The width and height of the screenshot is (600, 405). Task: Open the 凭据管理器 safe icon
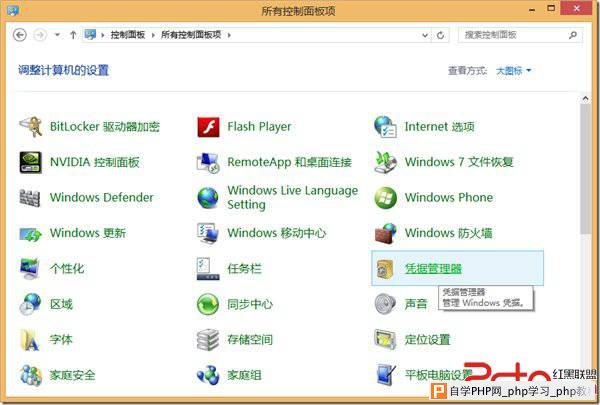tap(385, 269)
